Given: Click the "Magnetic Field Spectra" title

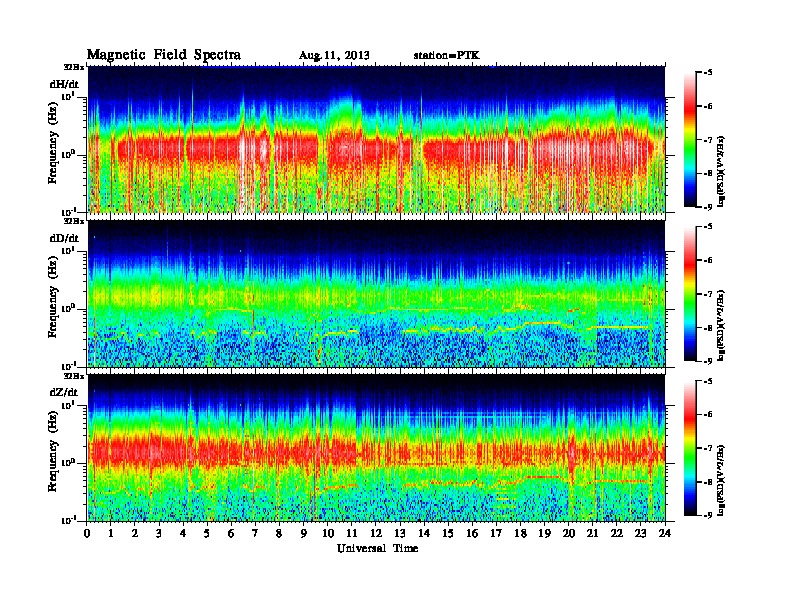Looking at the screenshot, I should 164,55.
